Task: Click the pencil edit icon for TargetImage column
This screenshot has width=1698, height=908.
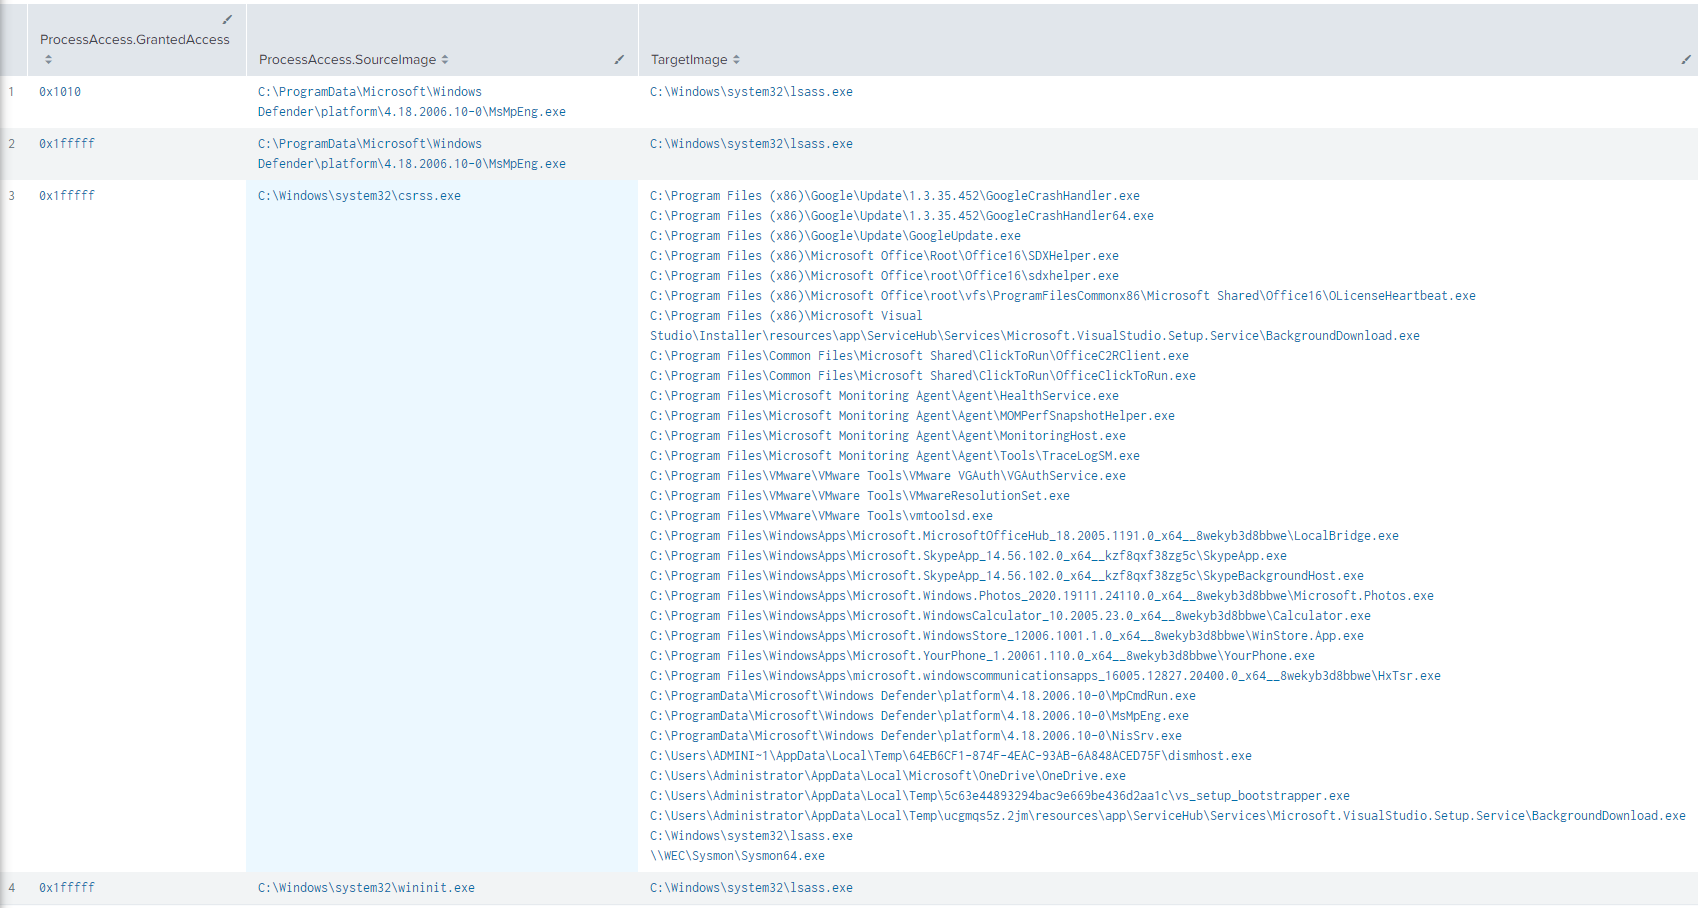Action: (x=1686, y=60)
